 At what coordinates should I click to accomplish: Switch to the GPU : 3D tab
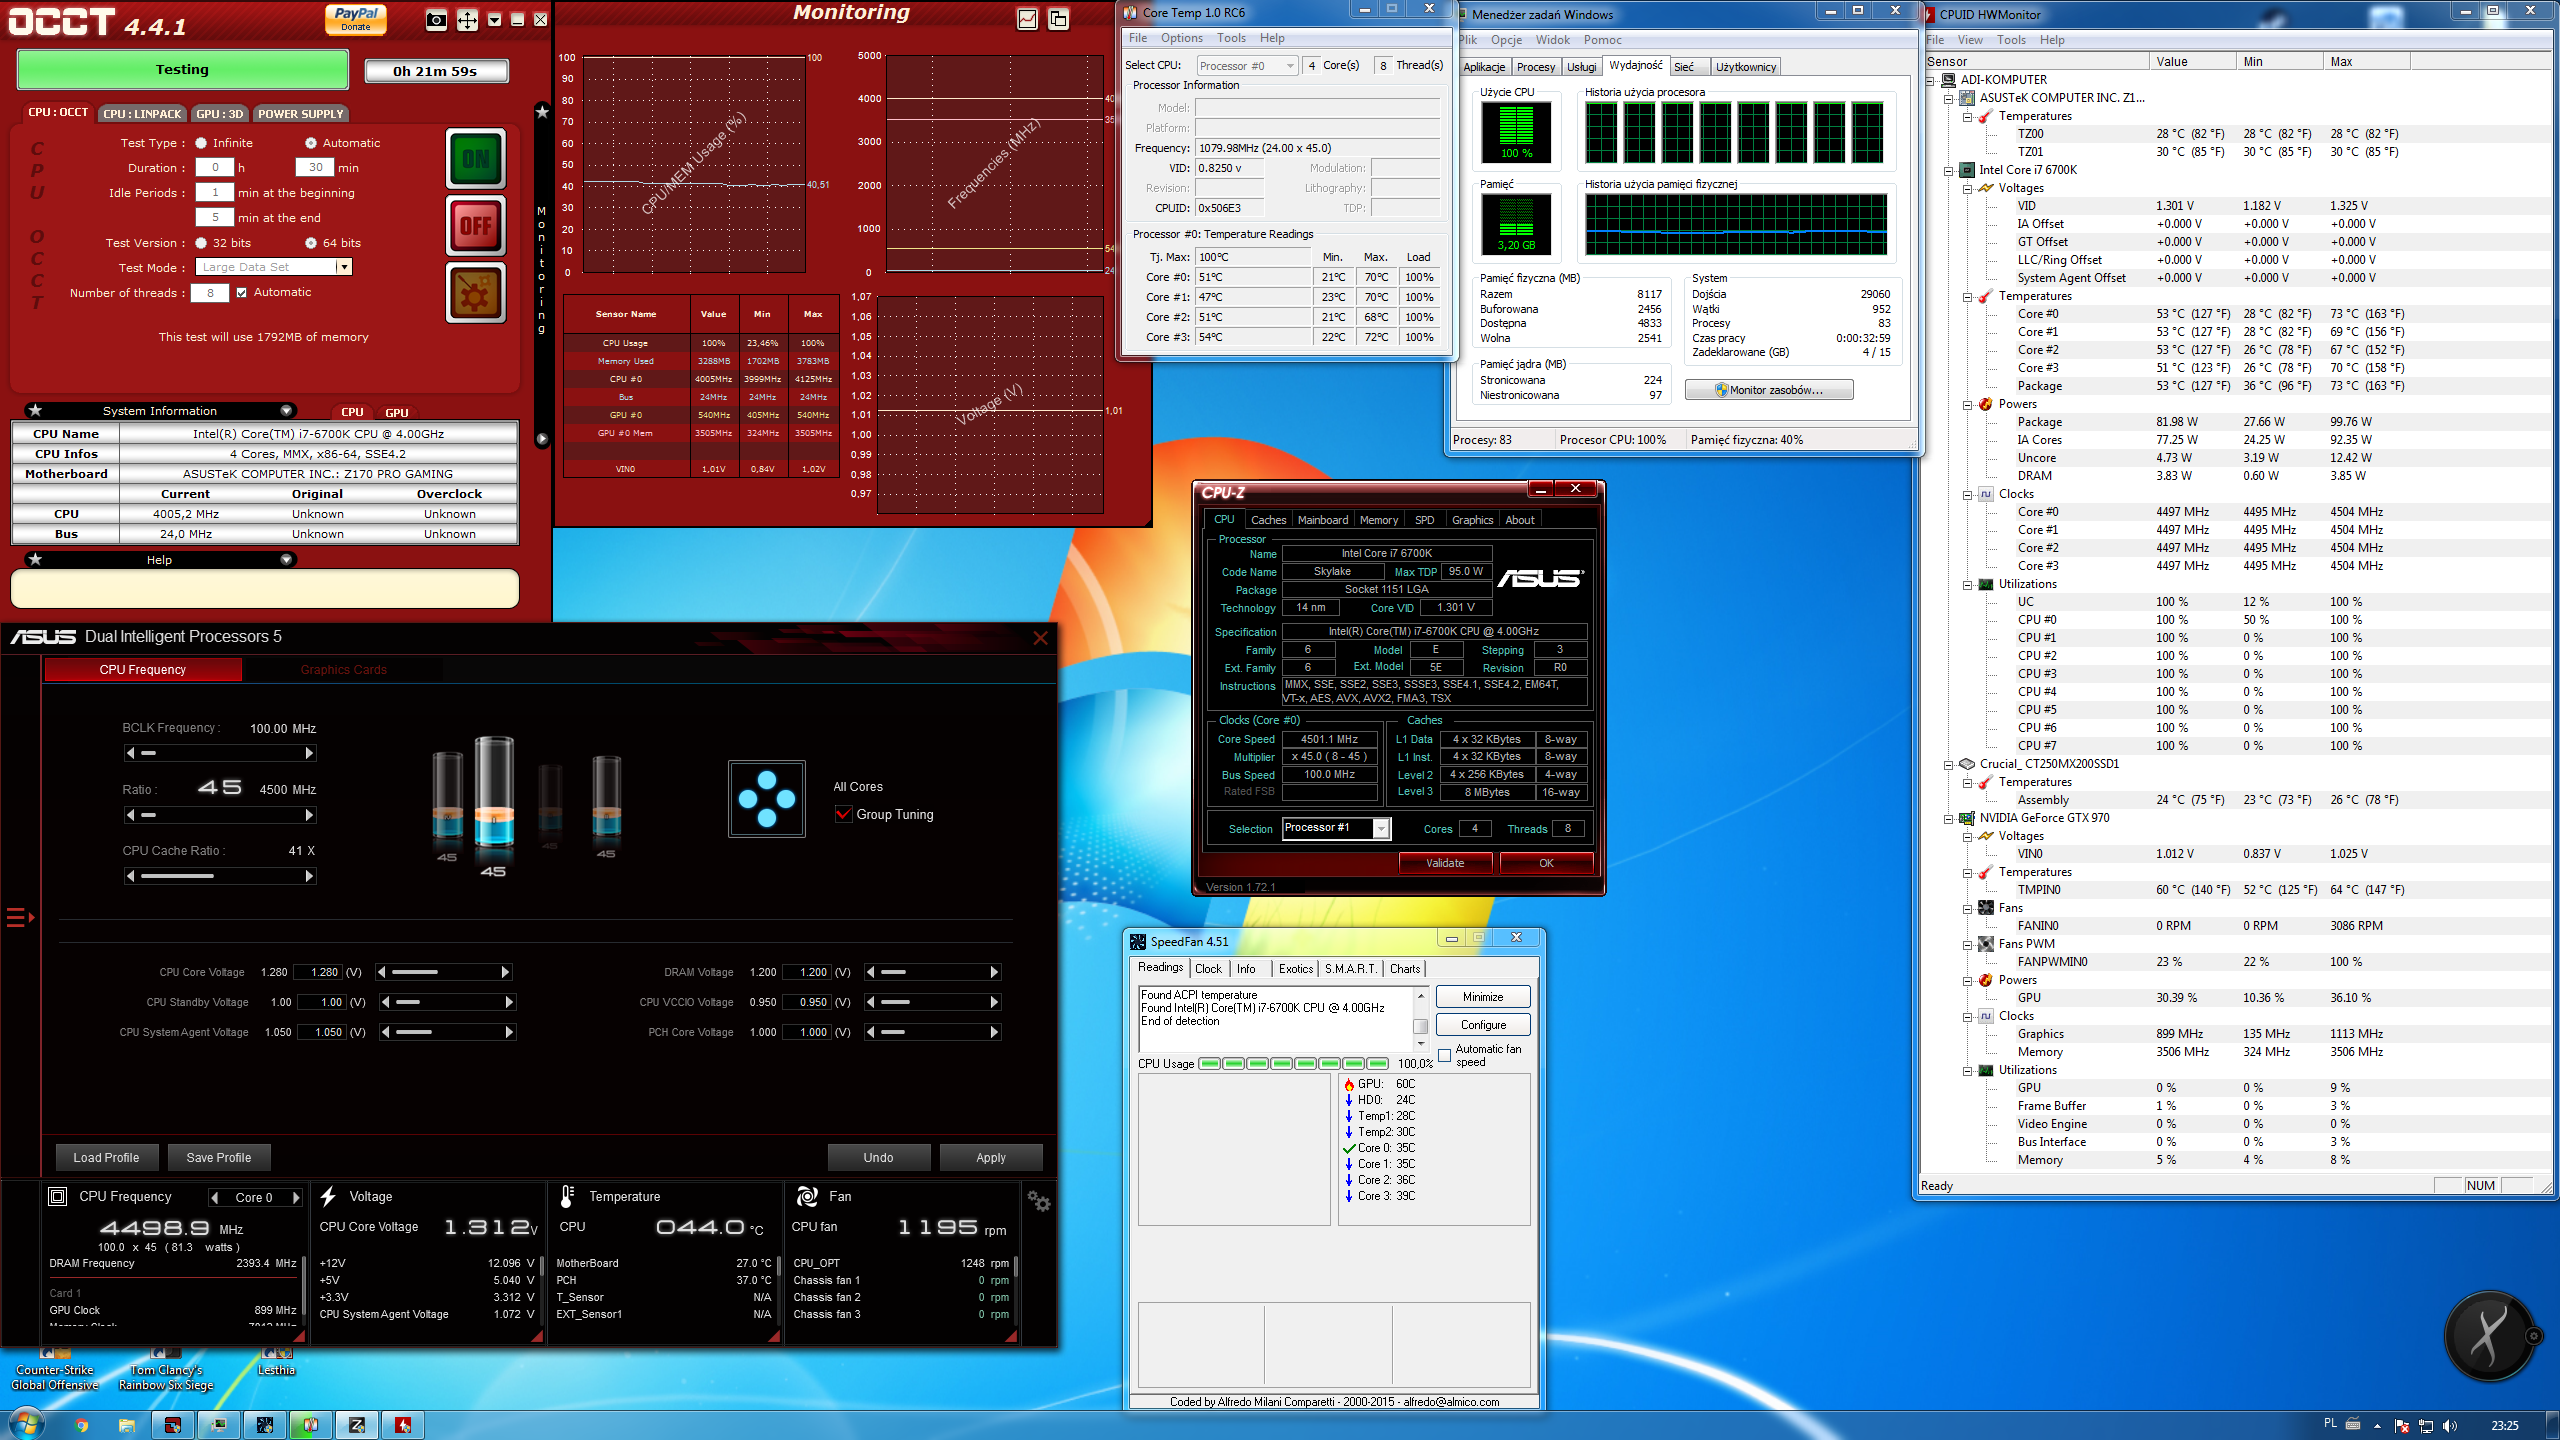coord(220,114)
